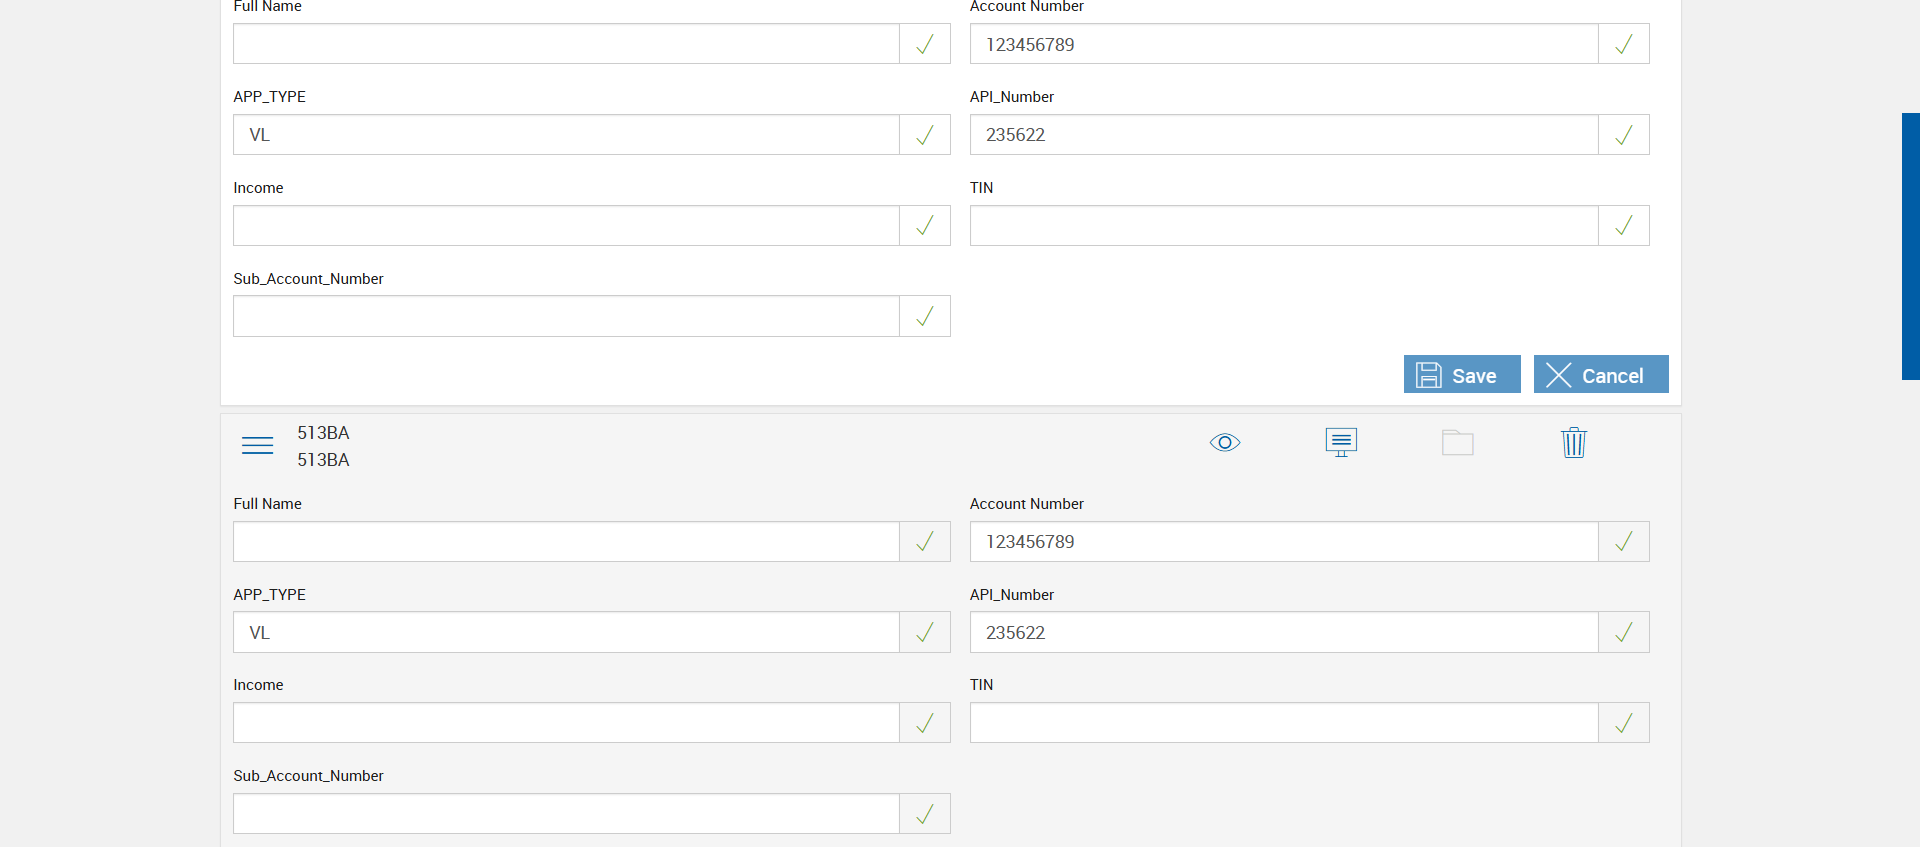
Task: Click Sub_Account_Number input in 513BA section
Action: [566, 814]
